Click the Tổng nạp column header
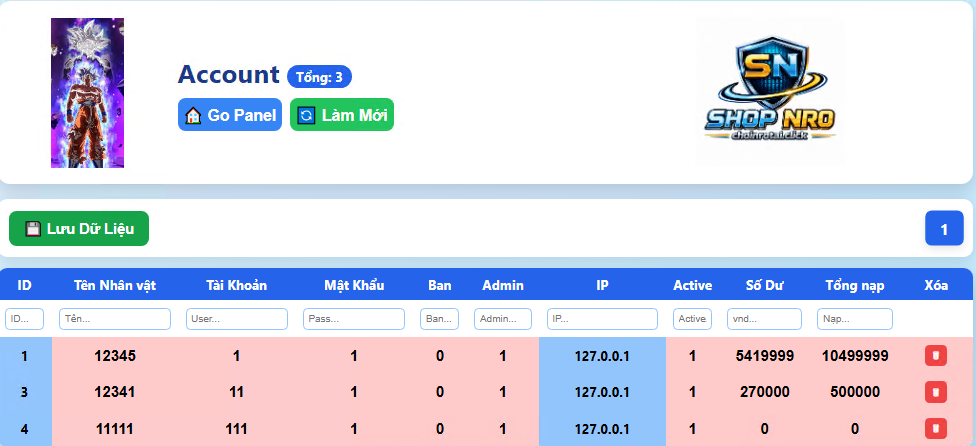Viewport: 976px width, 446px height. [855, 286]
